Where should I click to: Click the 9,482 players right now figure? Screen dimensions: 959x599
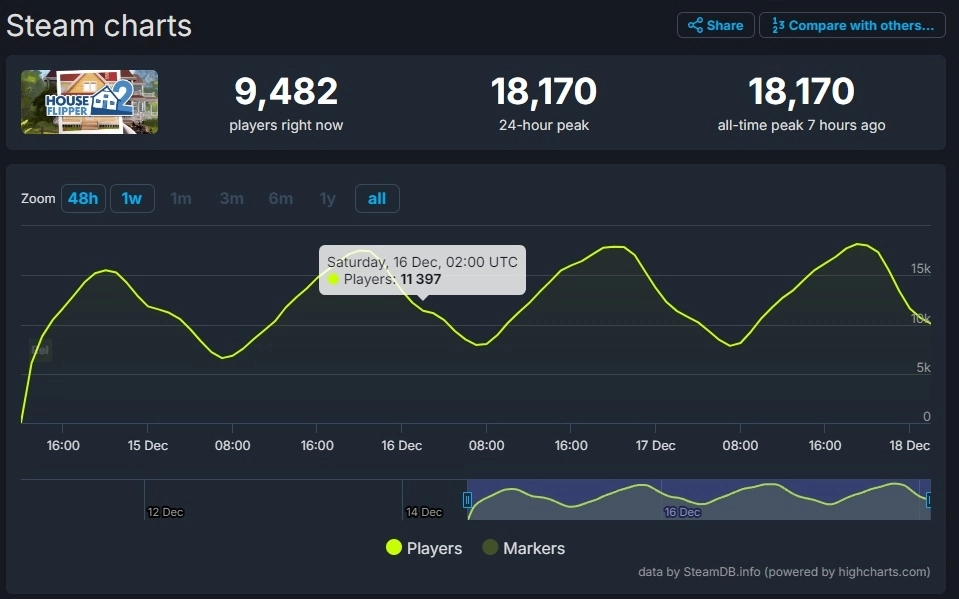[x=286, y=91]
